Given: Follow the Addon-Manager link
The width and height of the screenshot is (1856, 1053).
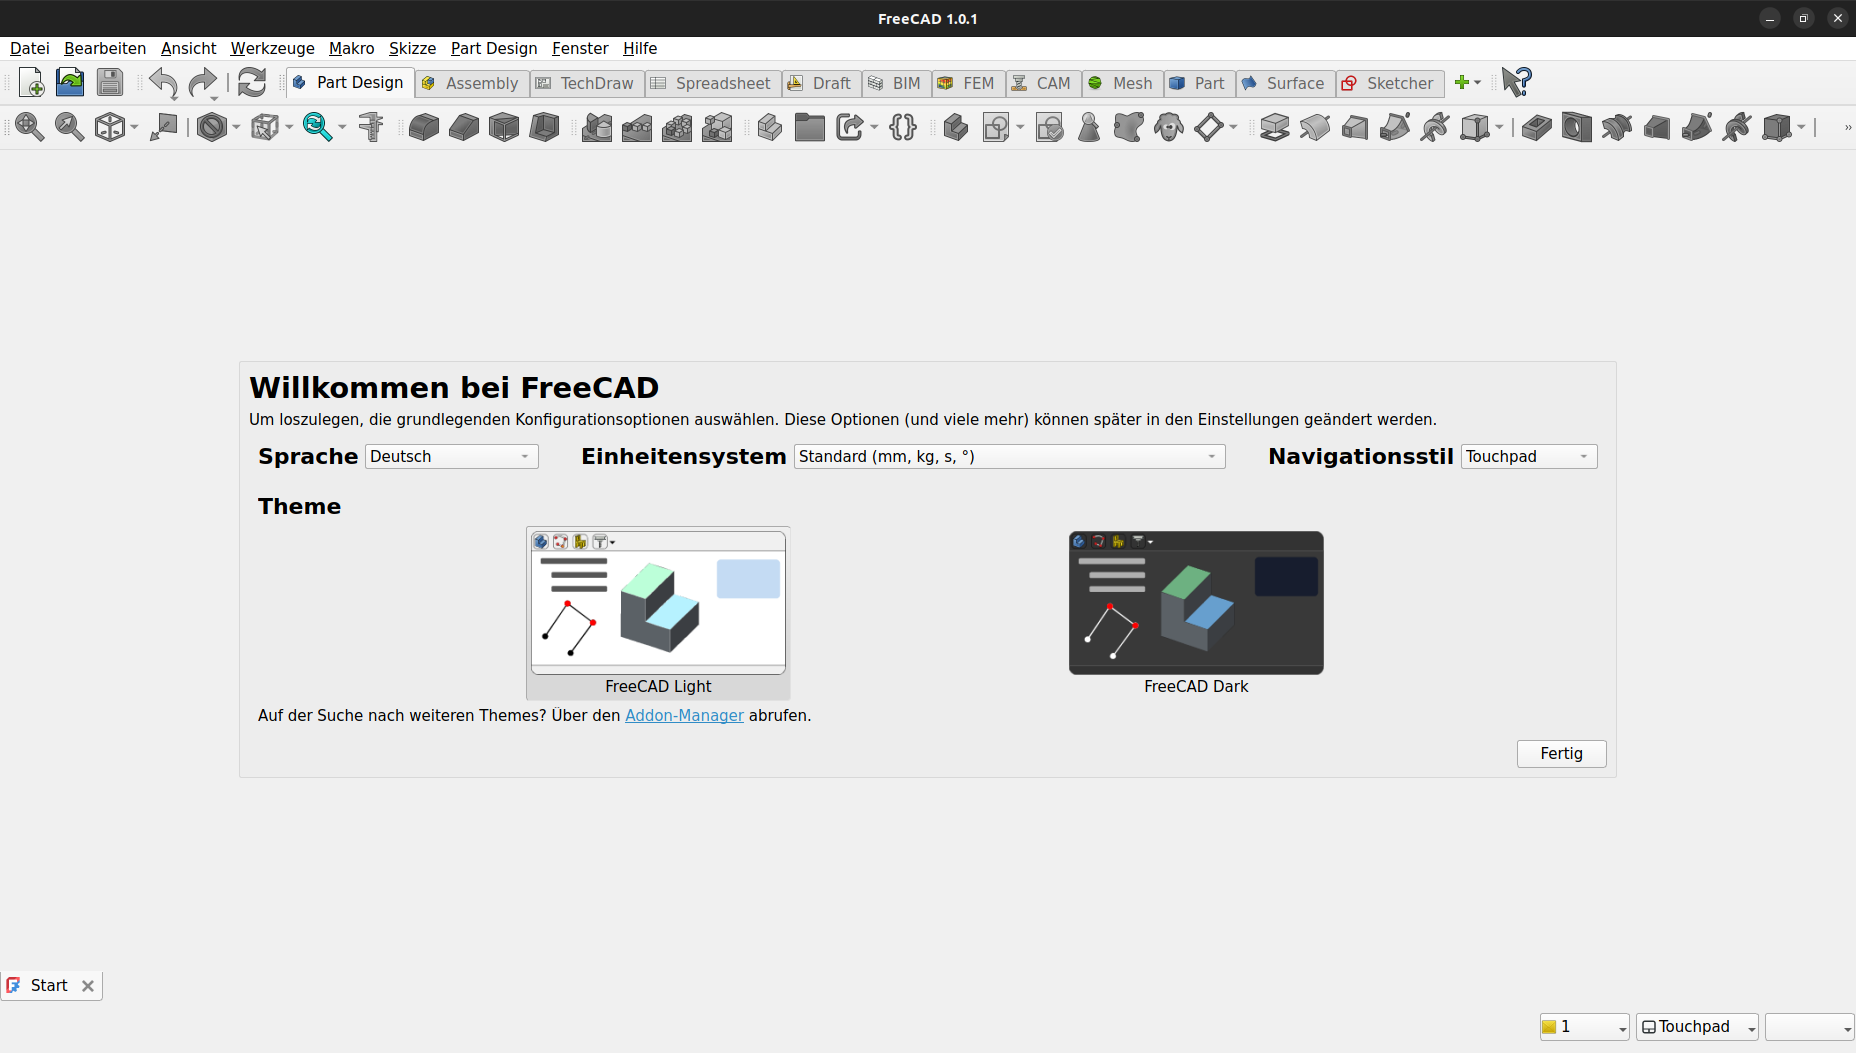Looking at the screenshot, I should 684,716.
